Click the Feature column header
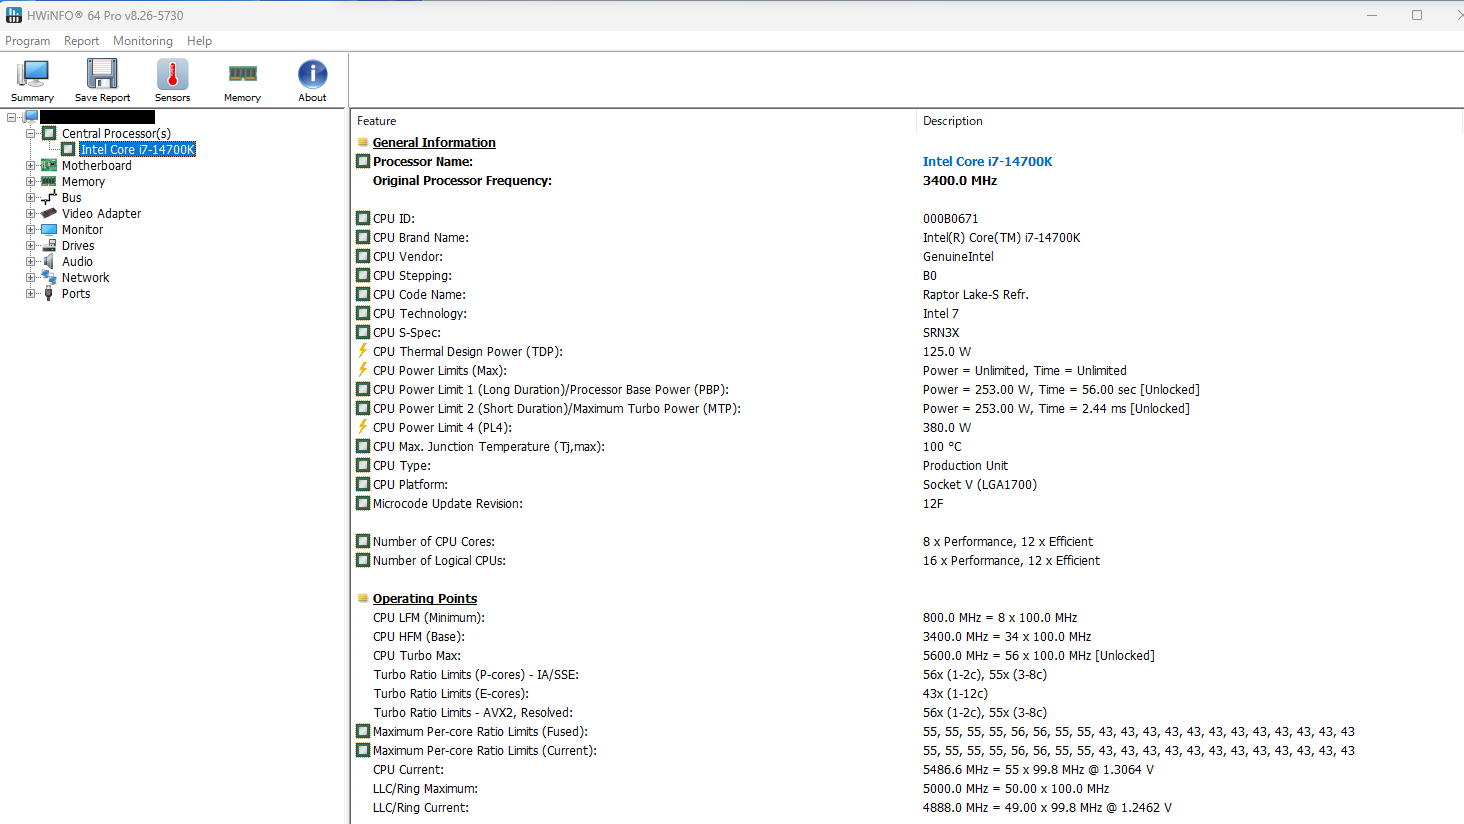 coord(377,121)
